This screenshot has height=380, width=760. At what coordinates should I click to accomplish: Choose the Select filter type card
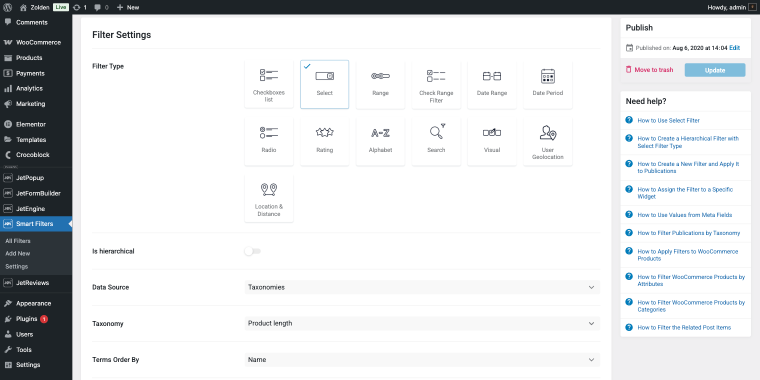click(x=325, y=84)
